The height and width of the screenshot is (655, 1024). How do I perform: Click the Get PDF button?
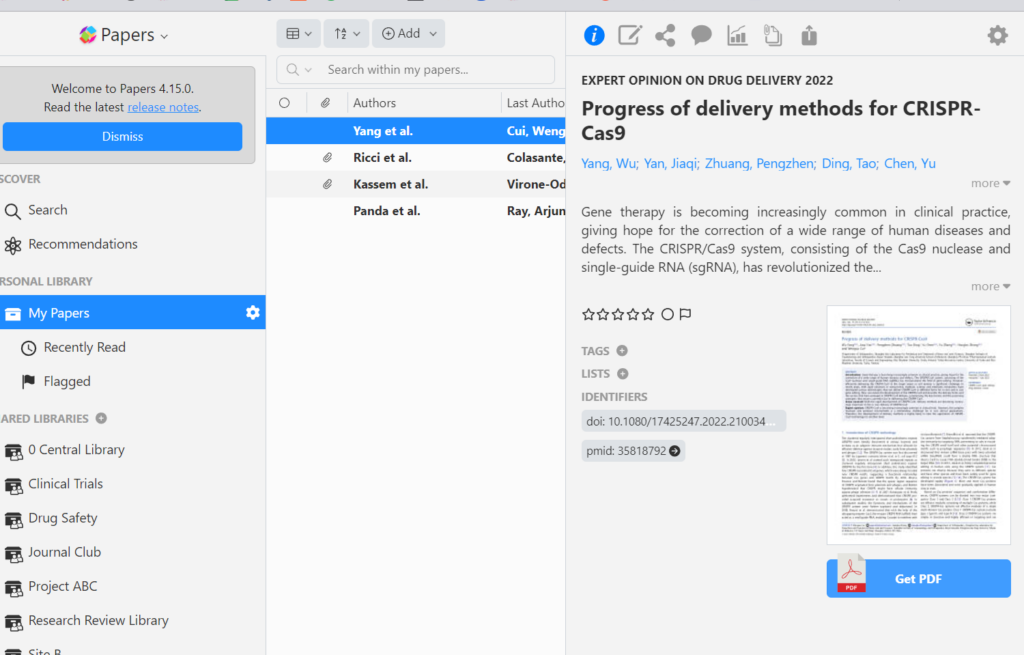[918, 578]
